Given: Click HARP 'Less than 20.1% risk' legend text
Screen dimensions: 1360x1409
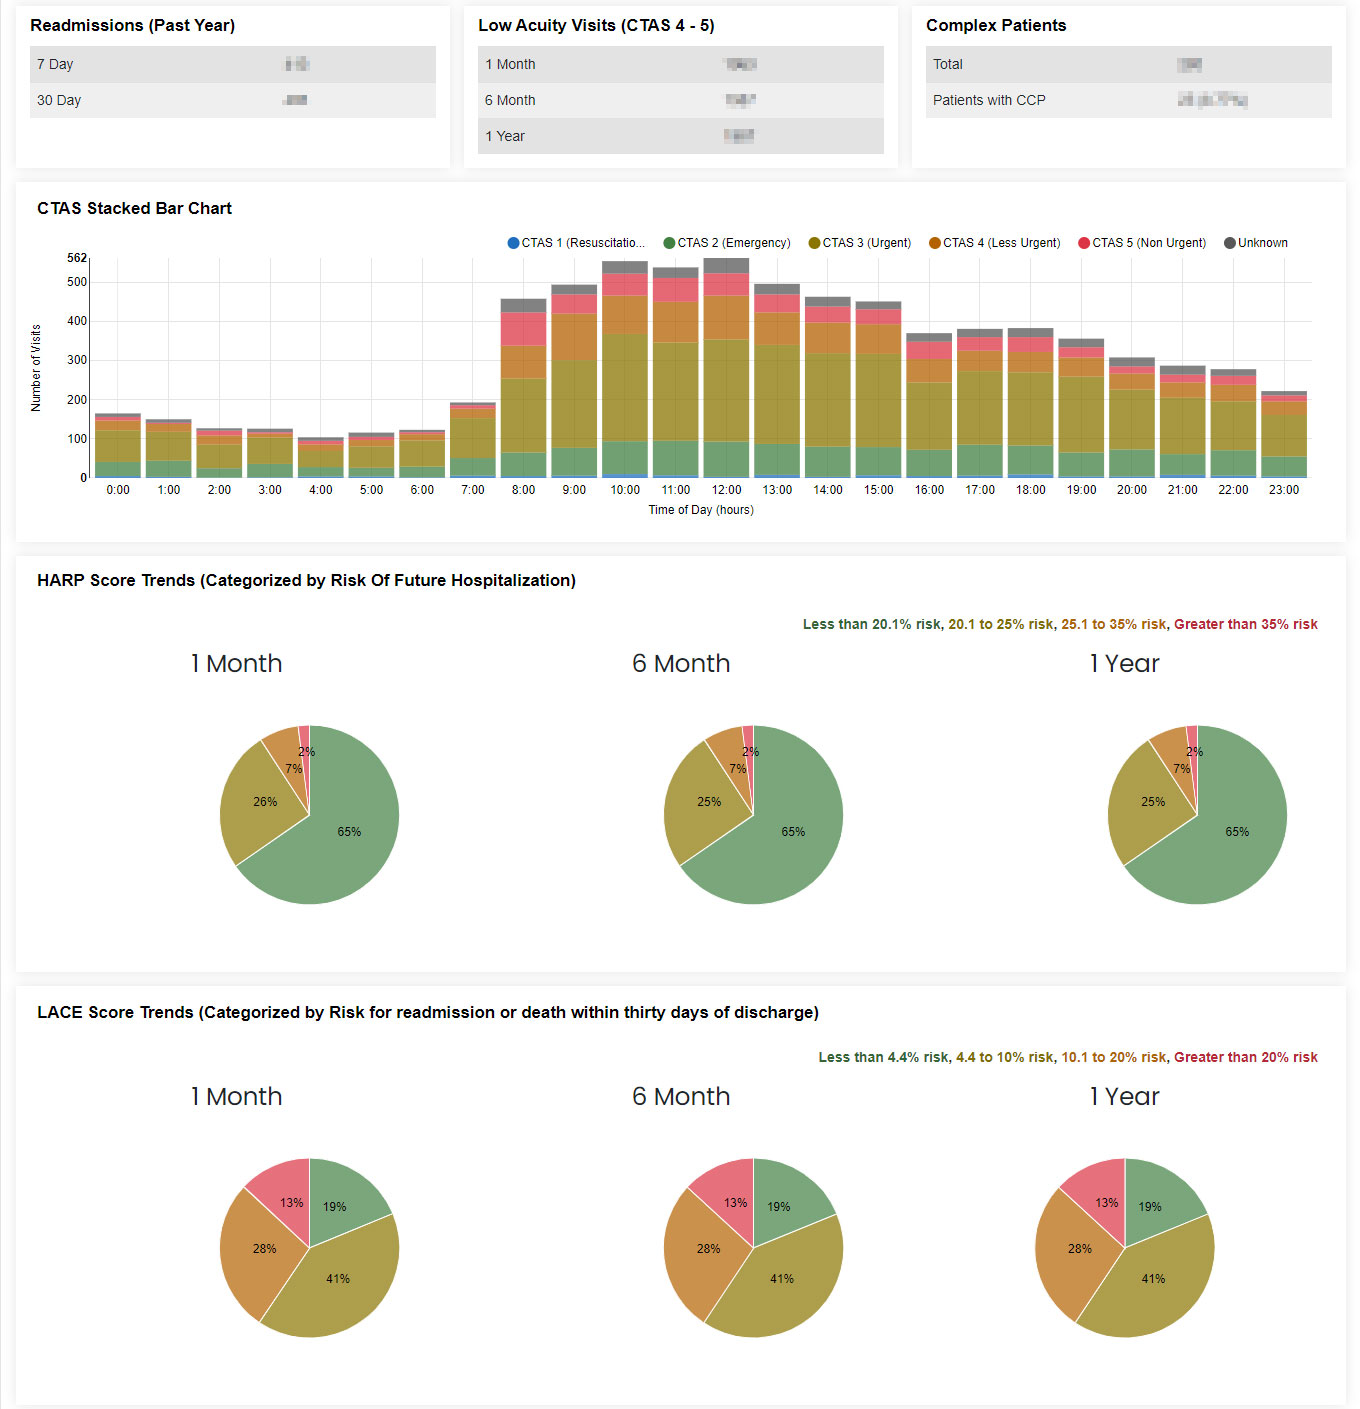Looking at the screenshot, I should point(871,624).
